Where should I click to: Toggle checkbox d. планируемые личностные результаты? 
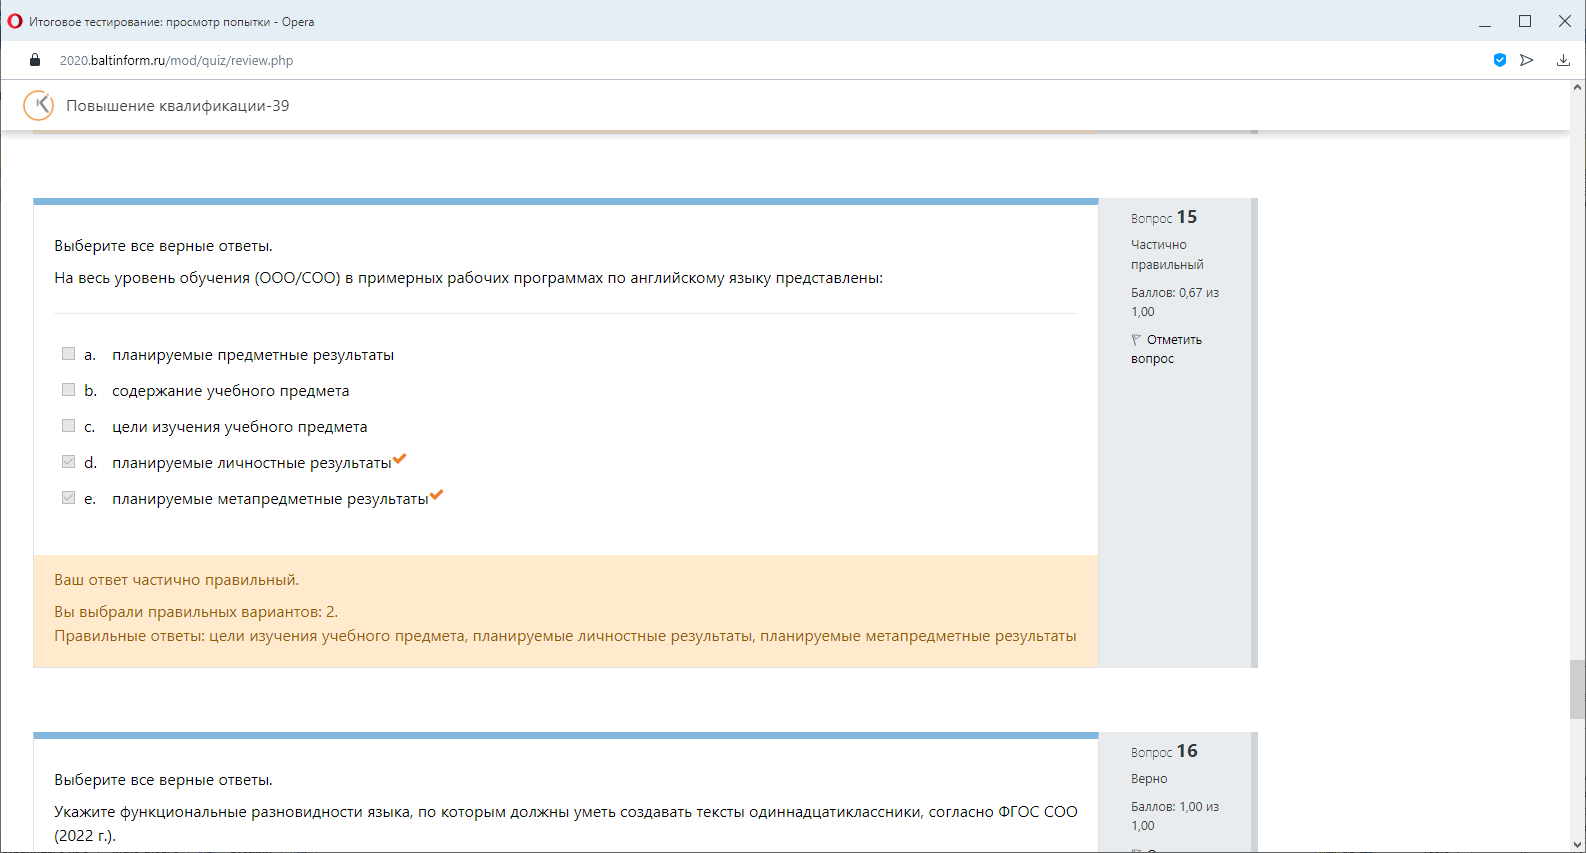pyautogui.click(x=68, y=462)
